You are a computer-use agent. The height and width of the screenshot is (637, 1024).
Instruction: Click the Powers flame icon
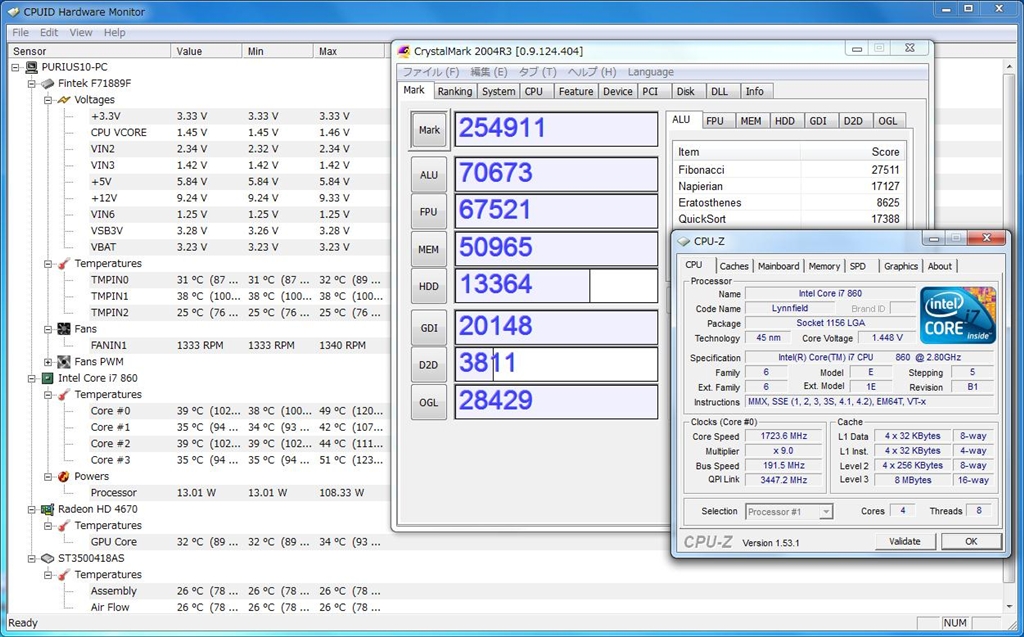tap(63, 477)
